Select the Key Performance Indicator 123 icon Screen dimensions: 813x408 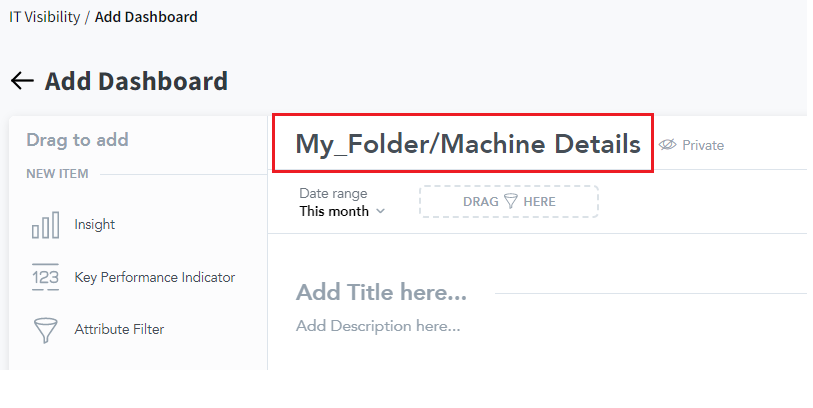45,277
